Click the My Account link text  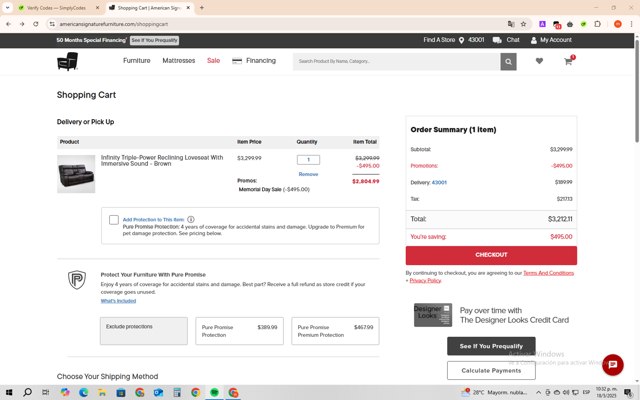[x=556, y=40]
